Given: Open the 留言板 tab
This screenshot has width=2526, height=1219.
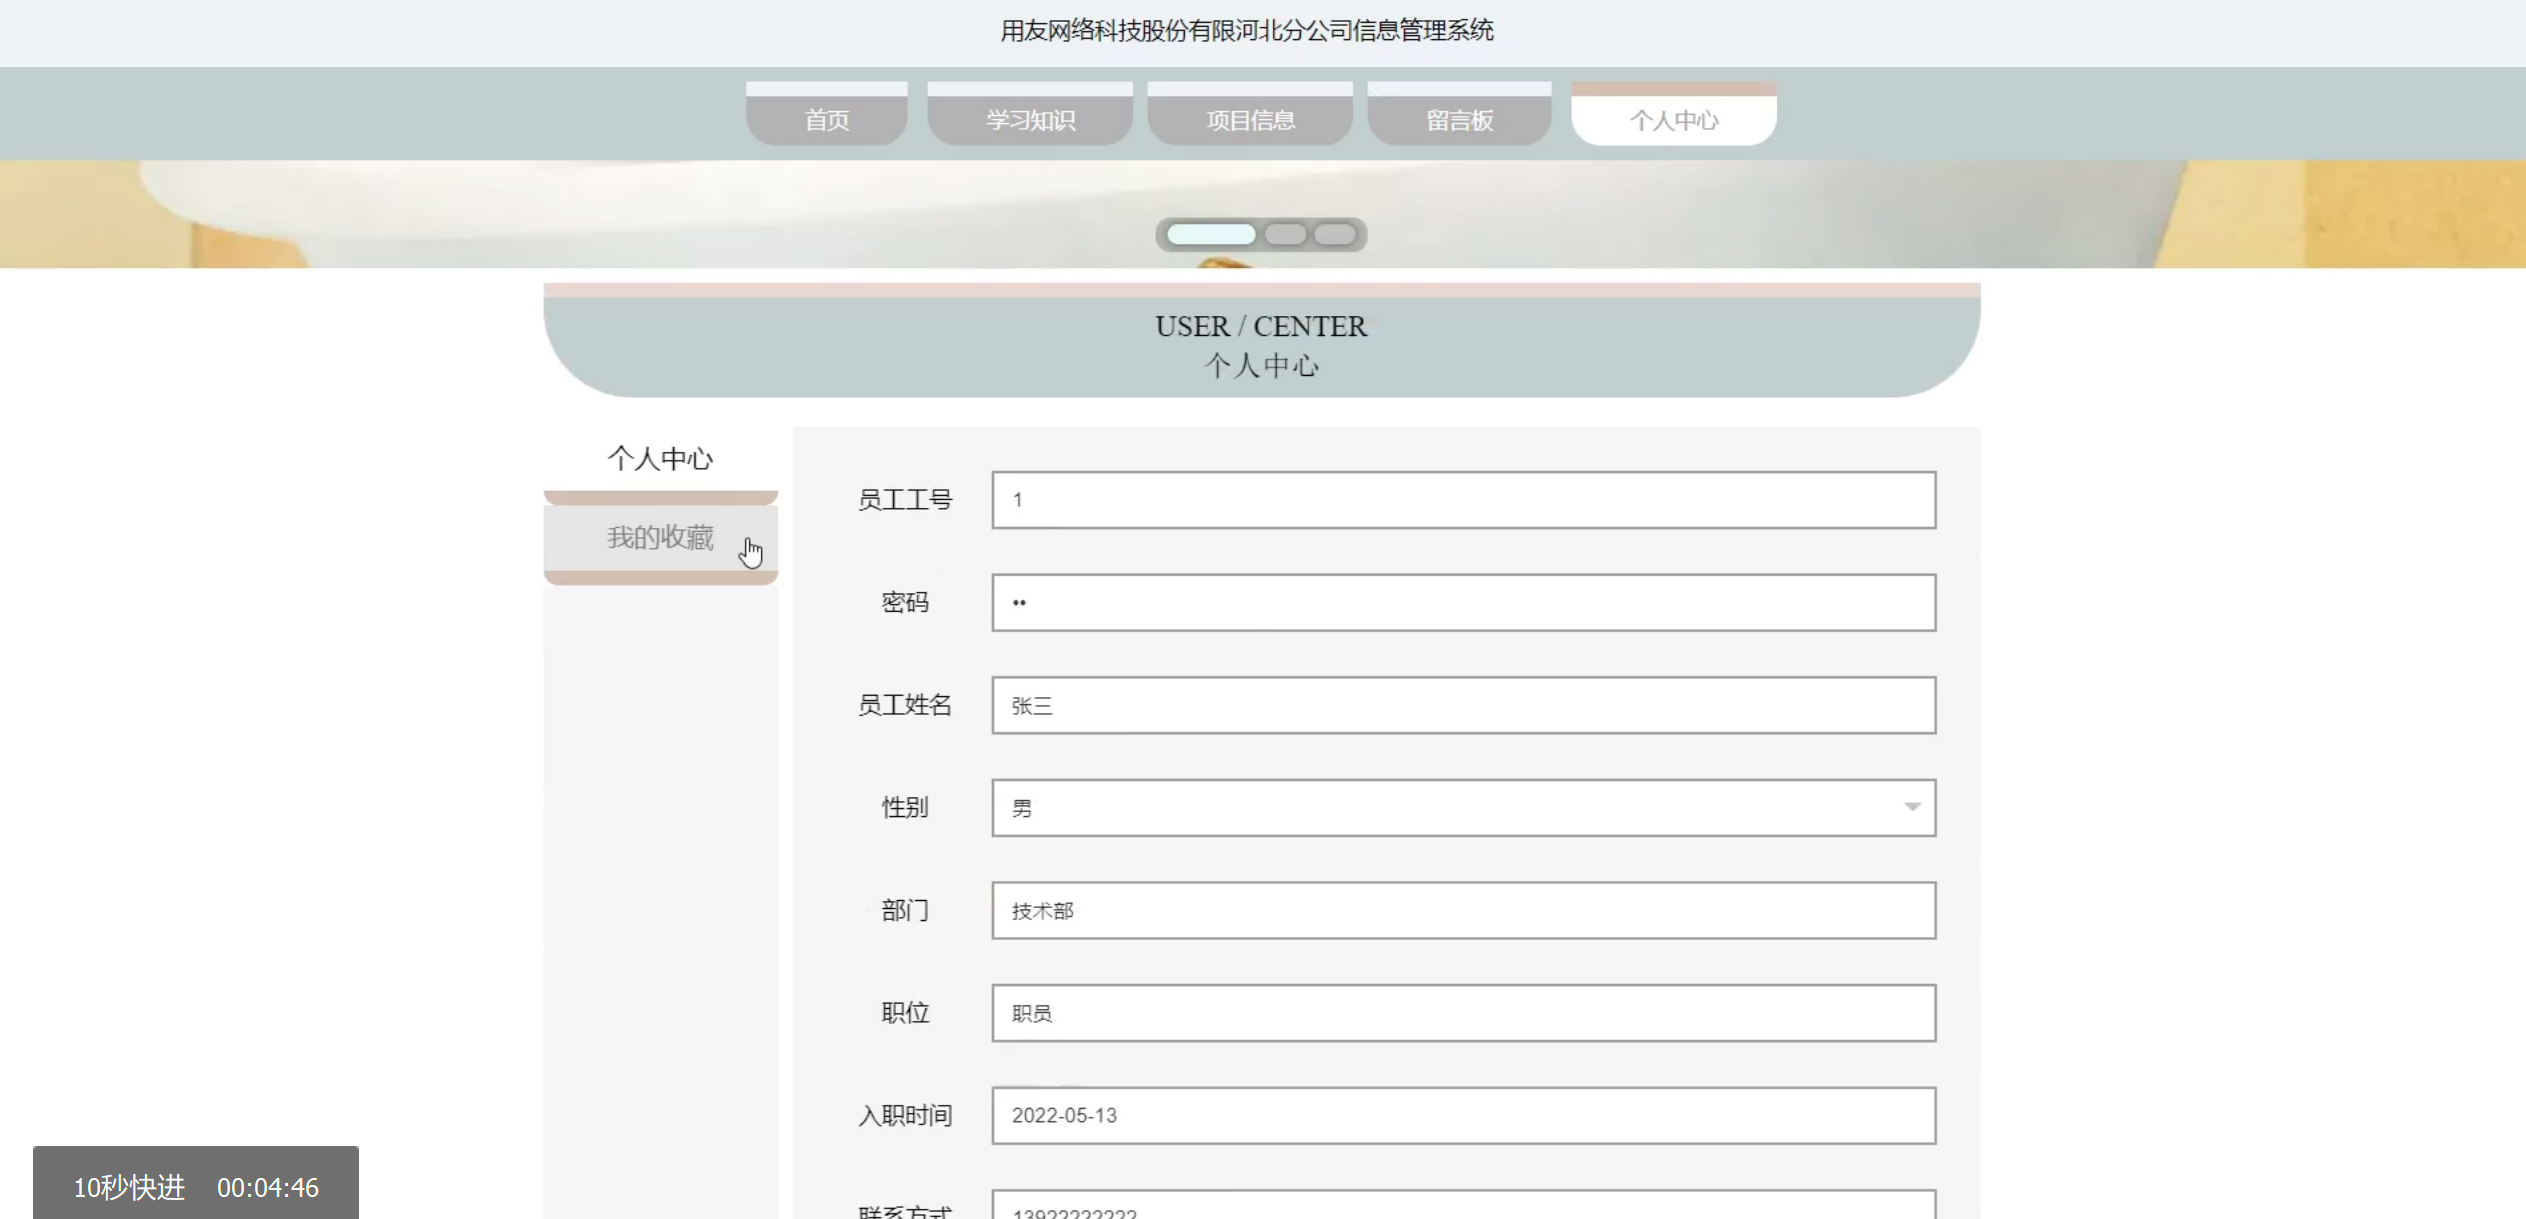Looking at the screenshot, I should pos(1459,119).
